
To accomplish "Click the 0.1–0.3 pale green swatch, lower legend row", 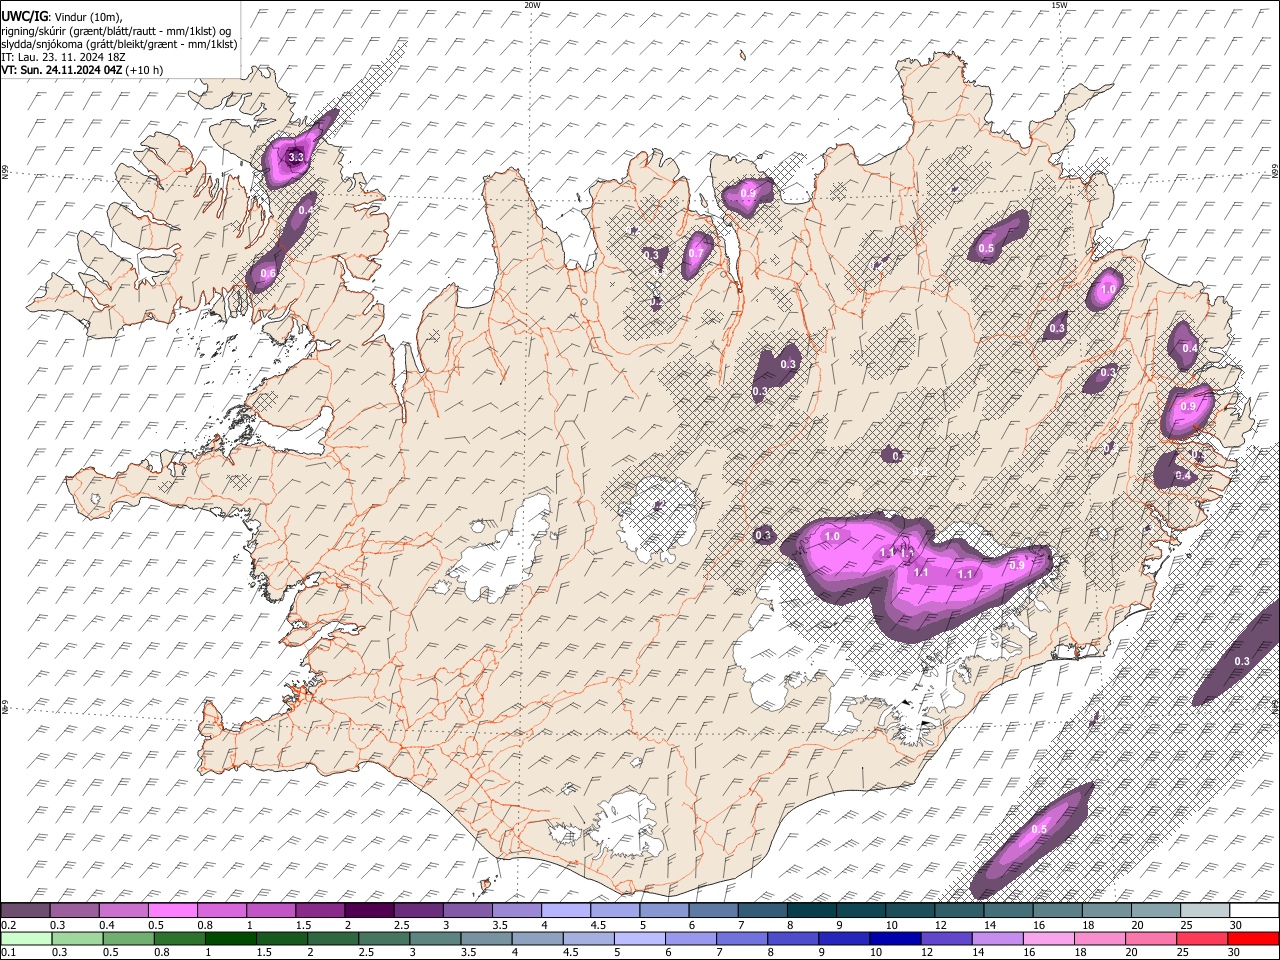I will click(25, 938).
